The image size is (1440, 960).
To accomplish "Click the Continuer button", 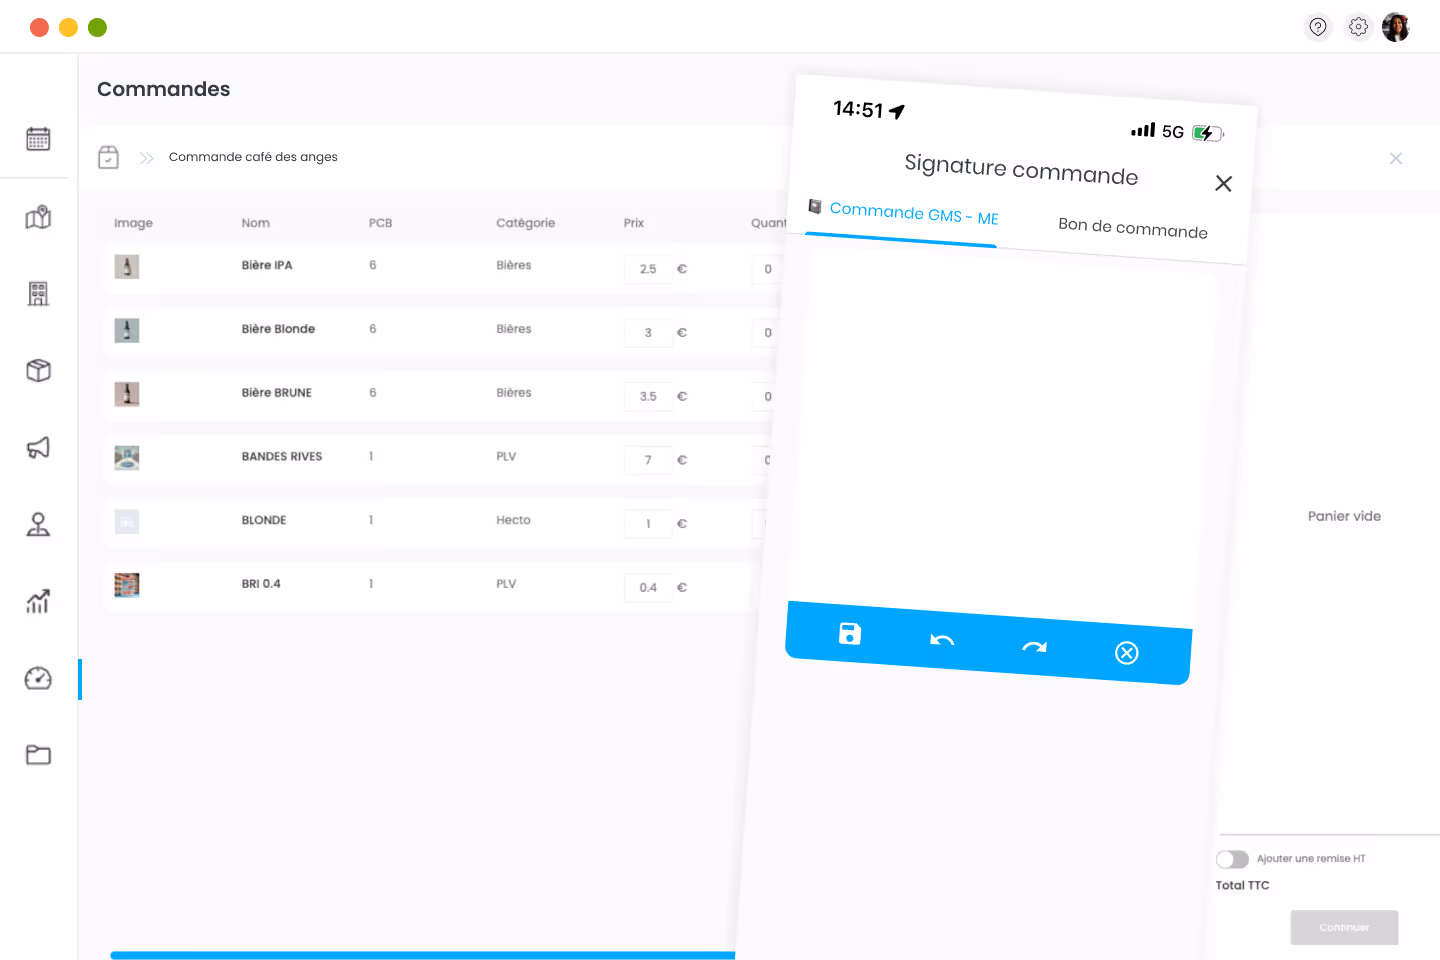I will (x=1344, y=927).
